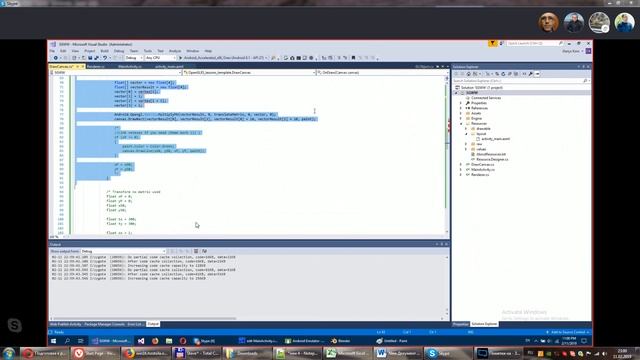Open the member dropdown showing OnDraw(Canvas canvas)

tap(380, 72)
